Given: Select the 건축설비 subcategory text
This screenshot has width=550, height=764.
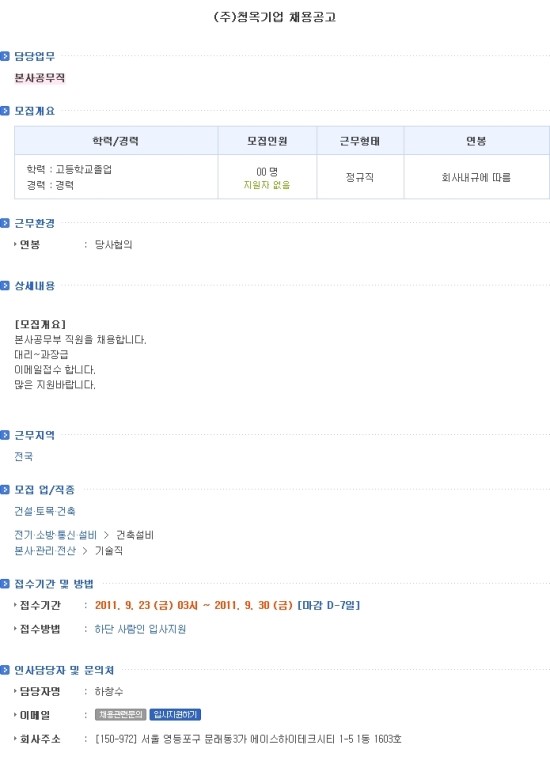Looking at the screenshot, I should click(x=135, y=535).
